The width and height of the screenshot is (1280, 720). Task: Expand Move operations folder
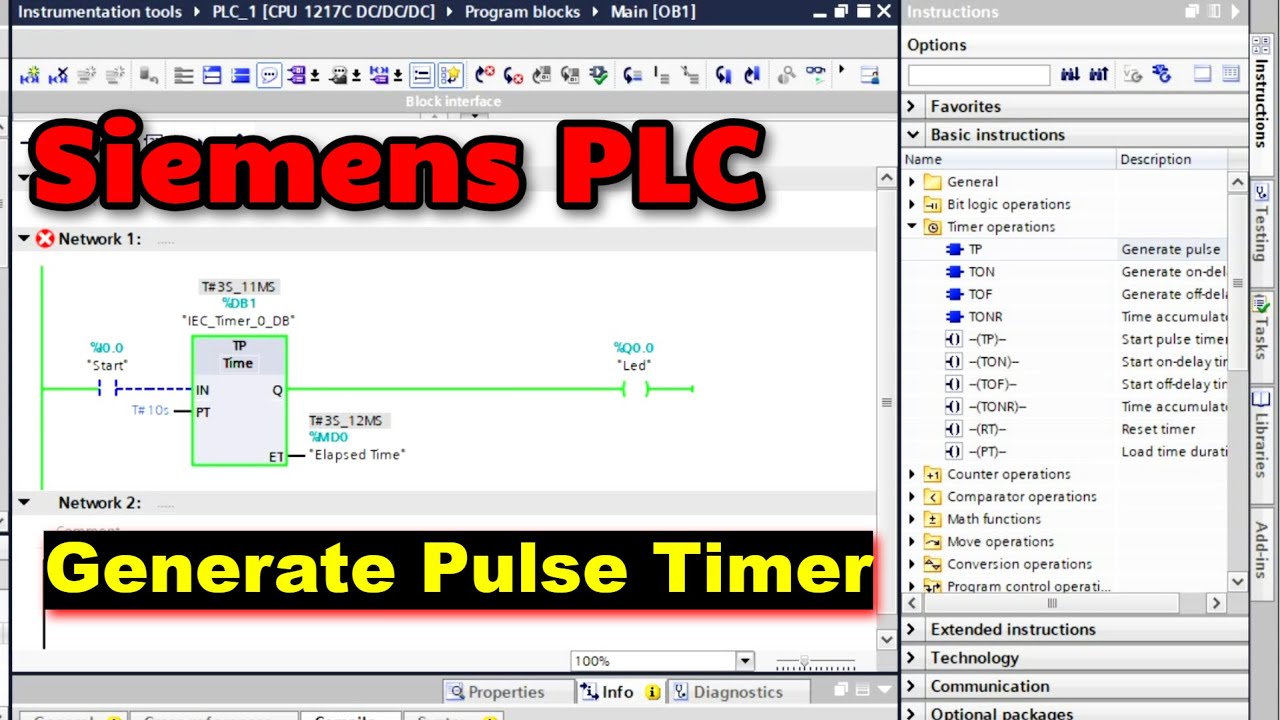(911, 542)
